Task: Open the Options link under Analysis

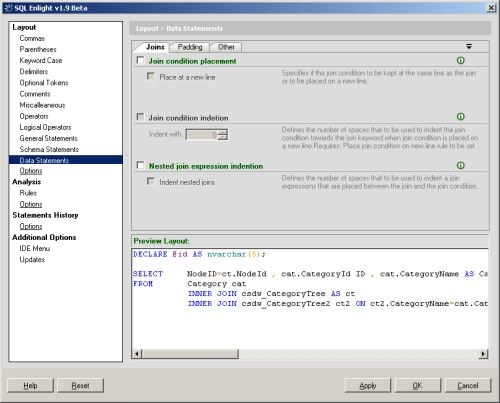Action: [x=31, y=204]
